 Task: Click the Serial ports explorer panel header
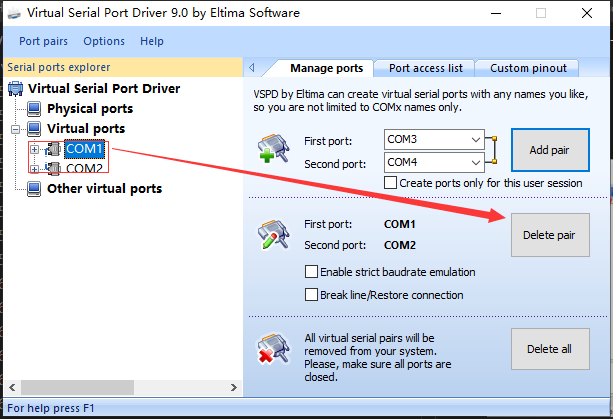click(x=123, y=67)
